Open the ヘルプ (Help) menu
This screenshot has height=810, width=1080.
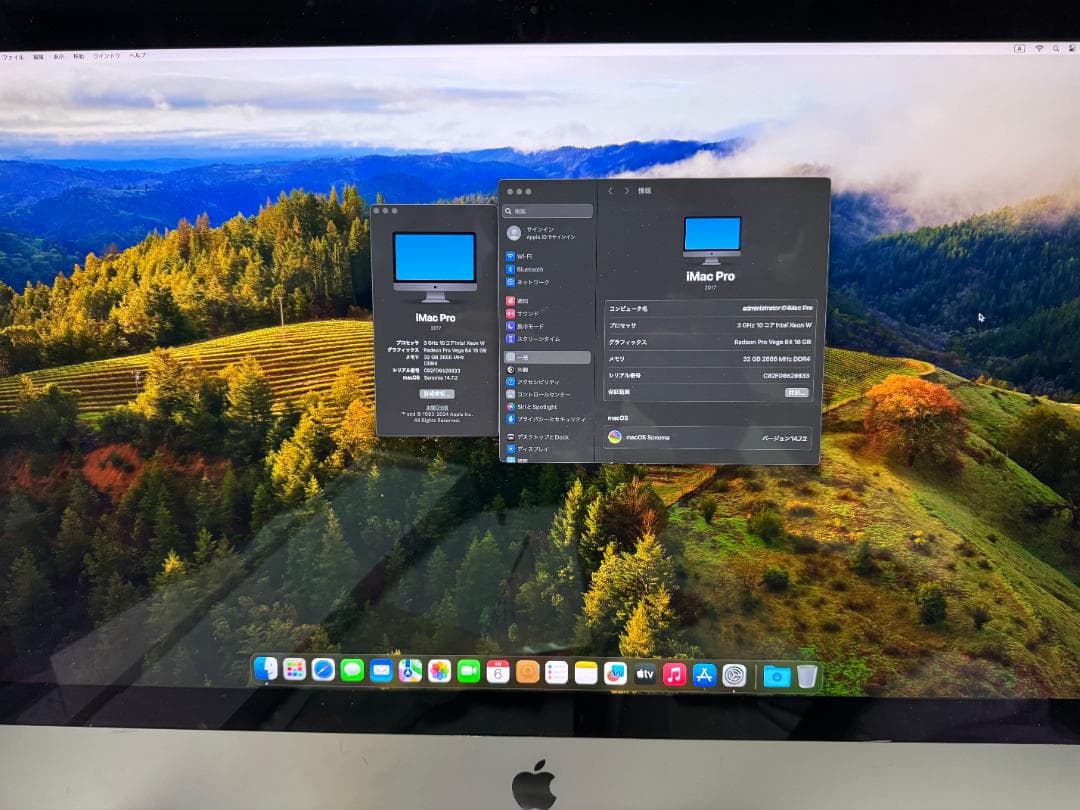click(x=137, y=56)
